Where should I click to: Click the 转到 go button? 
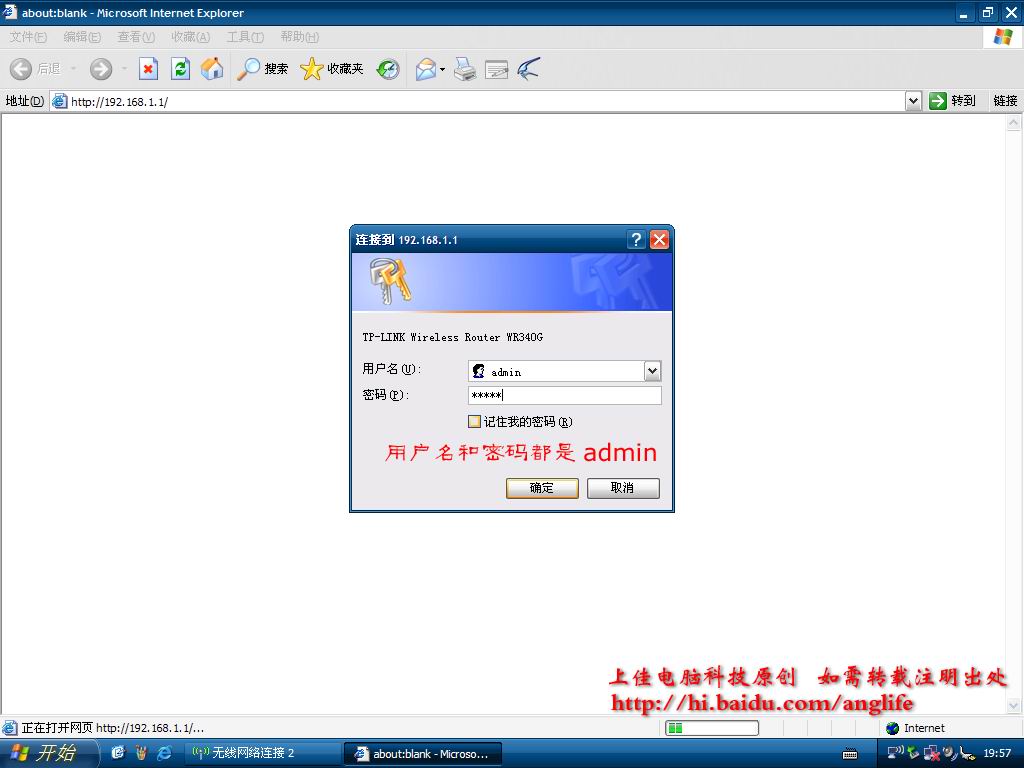953,101
